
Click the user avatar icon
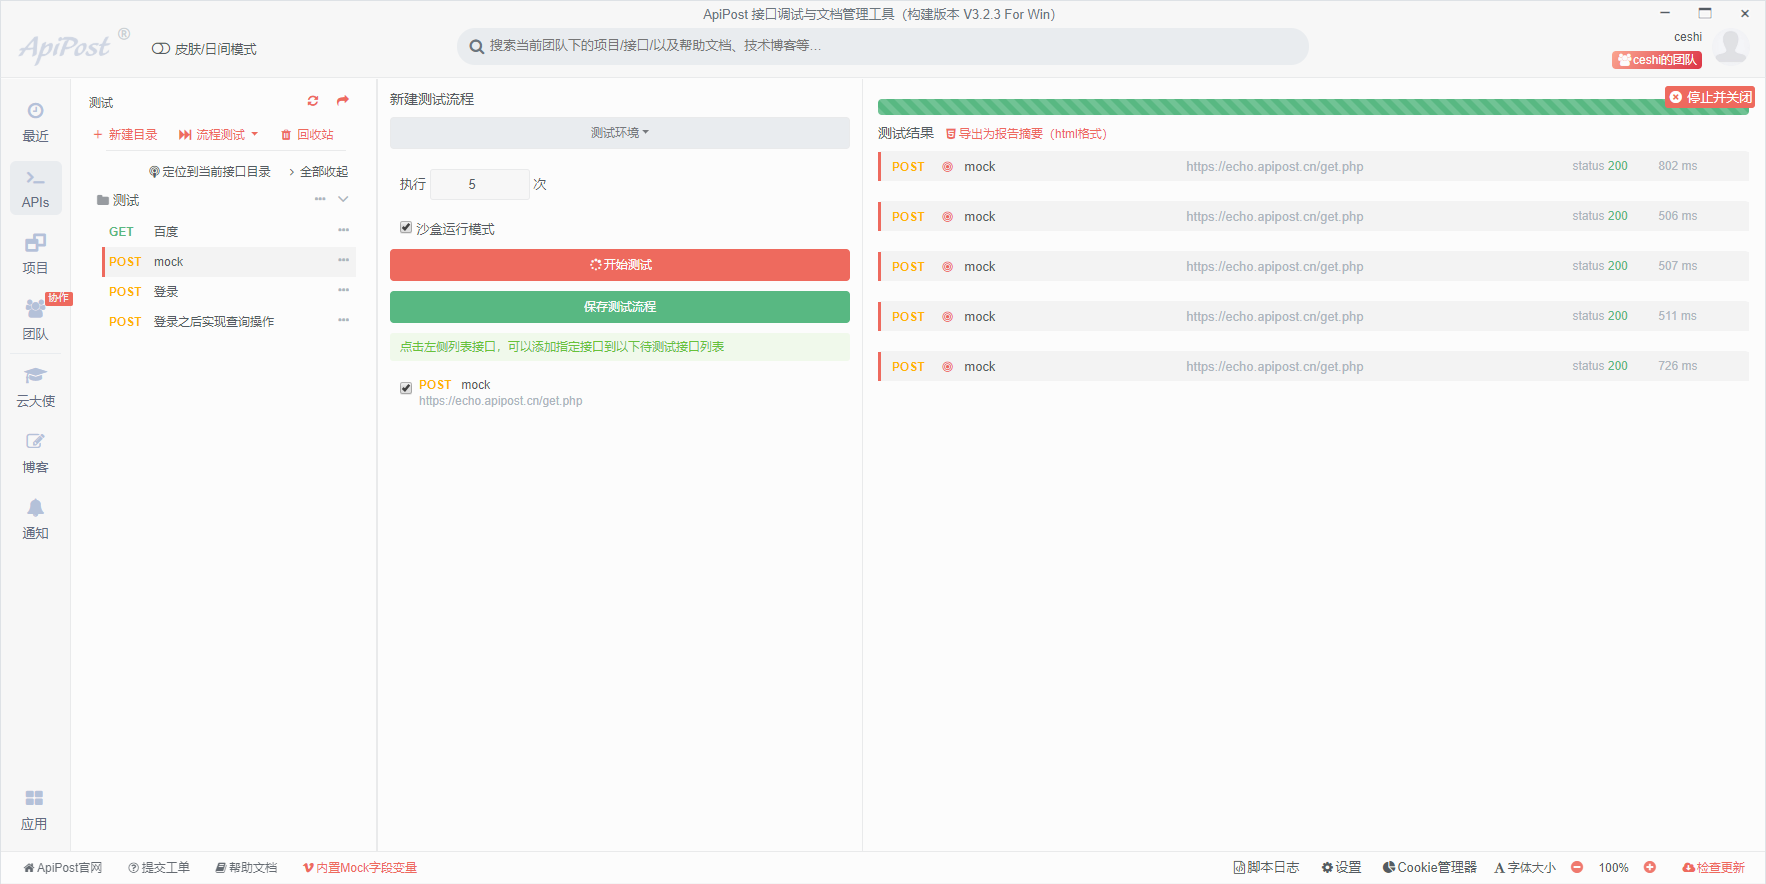[1731, 46]
